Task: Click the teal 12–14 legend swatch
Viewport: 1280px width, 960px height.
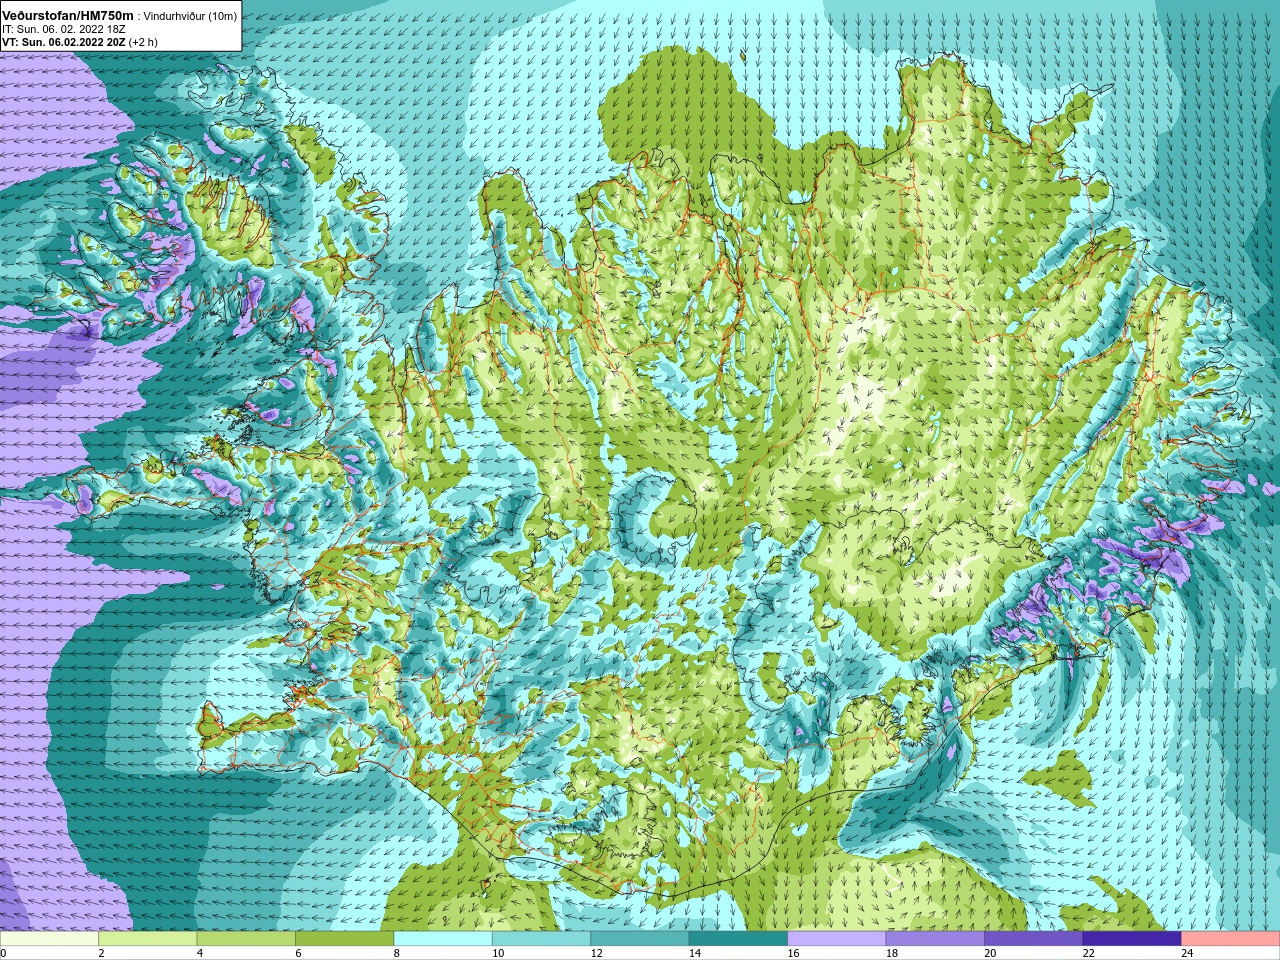Action: [640, 939]
